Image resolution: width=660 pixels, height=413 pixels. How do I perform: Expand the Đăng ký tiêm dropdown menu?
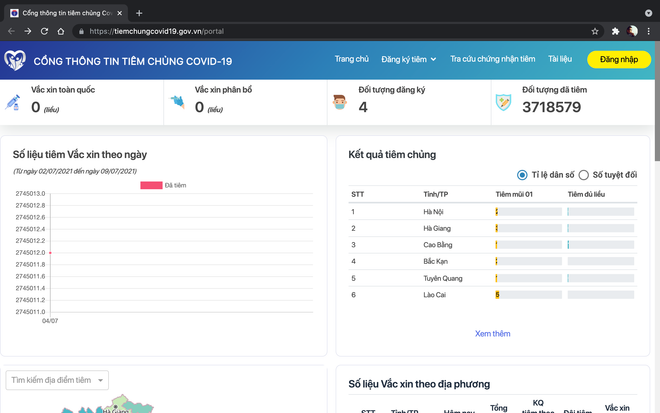pyautogui.click(x=409, y=60)
